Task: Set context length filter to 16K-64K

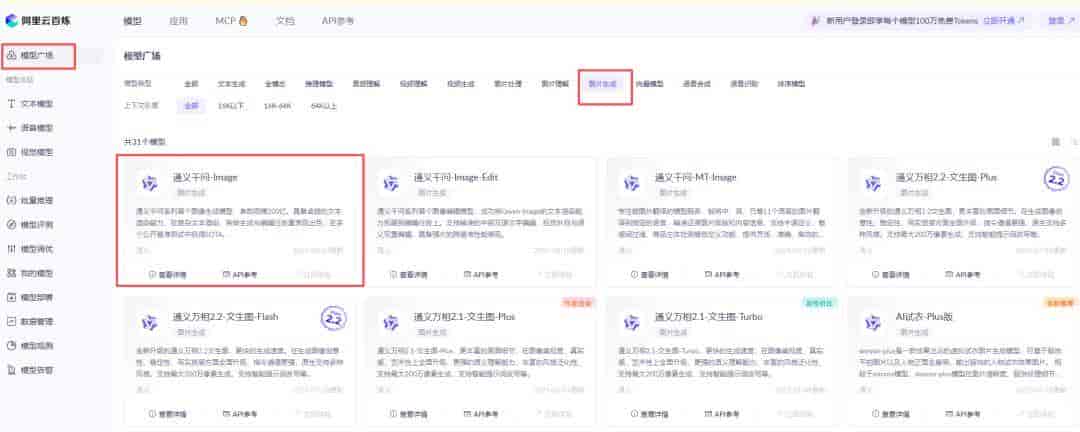Action: [278, 106]
